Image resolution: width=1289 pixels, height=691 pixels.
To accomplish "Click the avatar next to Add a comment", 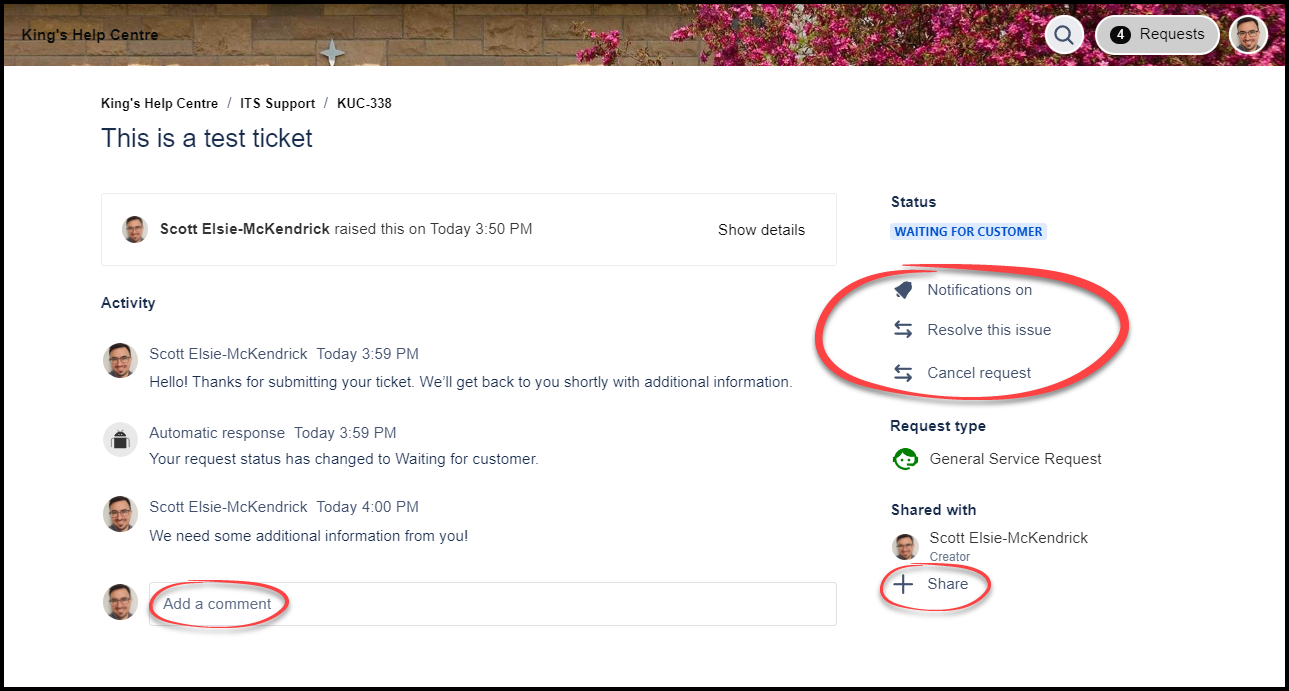I will click(120, 602).
